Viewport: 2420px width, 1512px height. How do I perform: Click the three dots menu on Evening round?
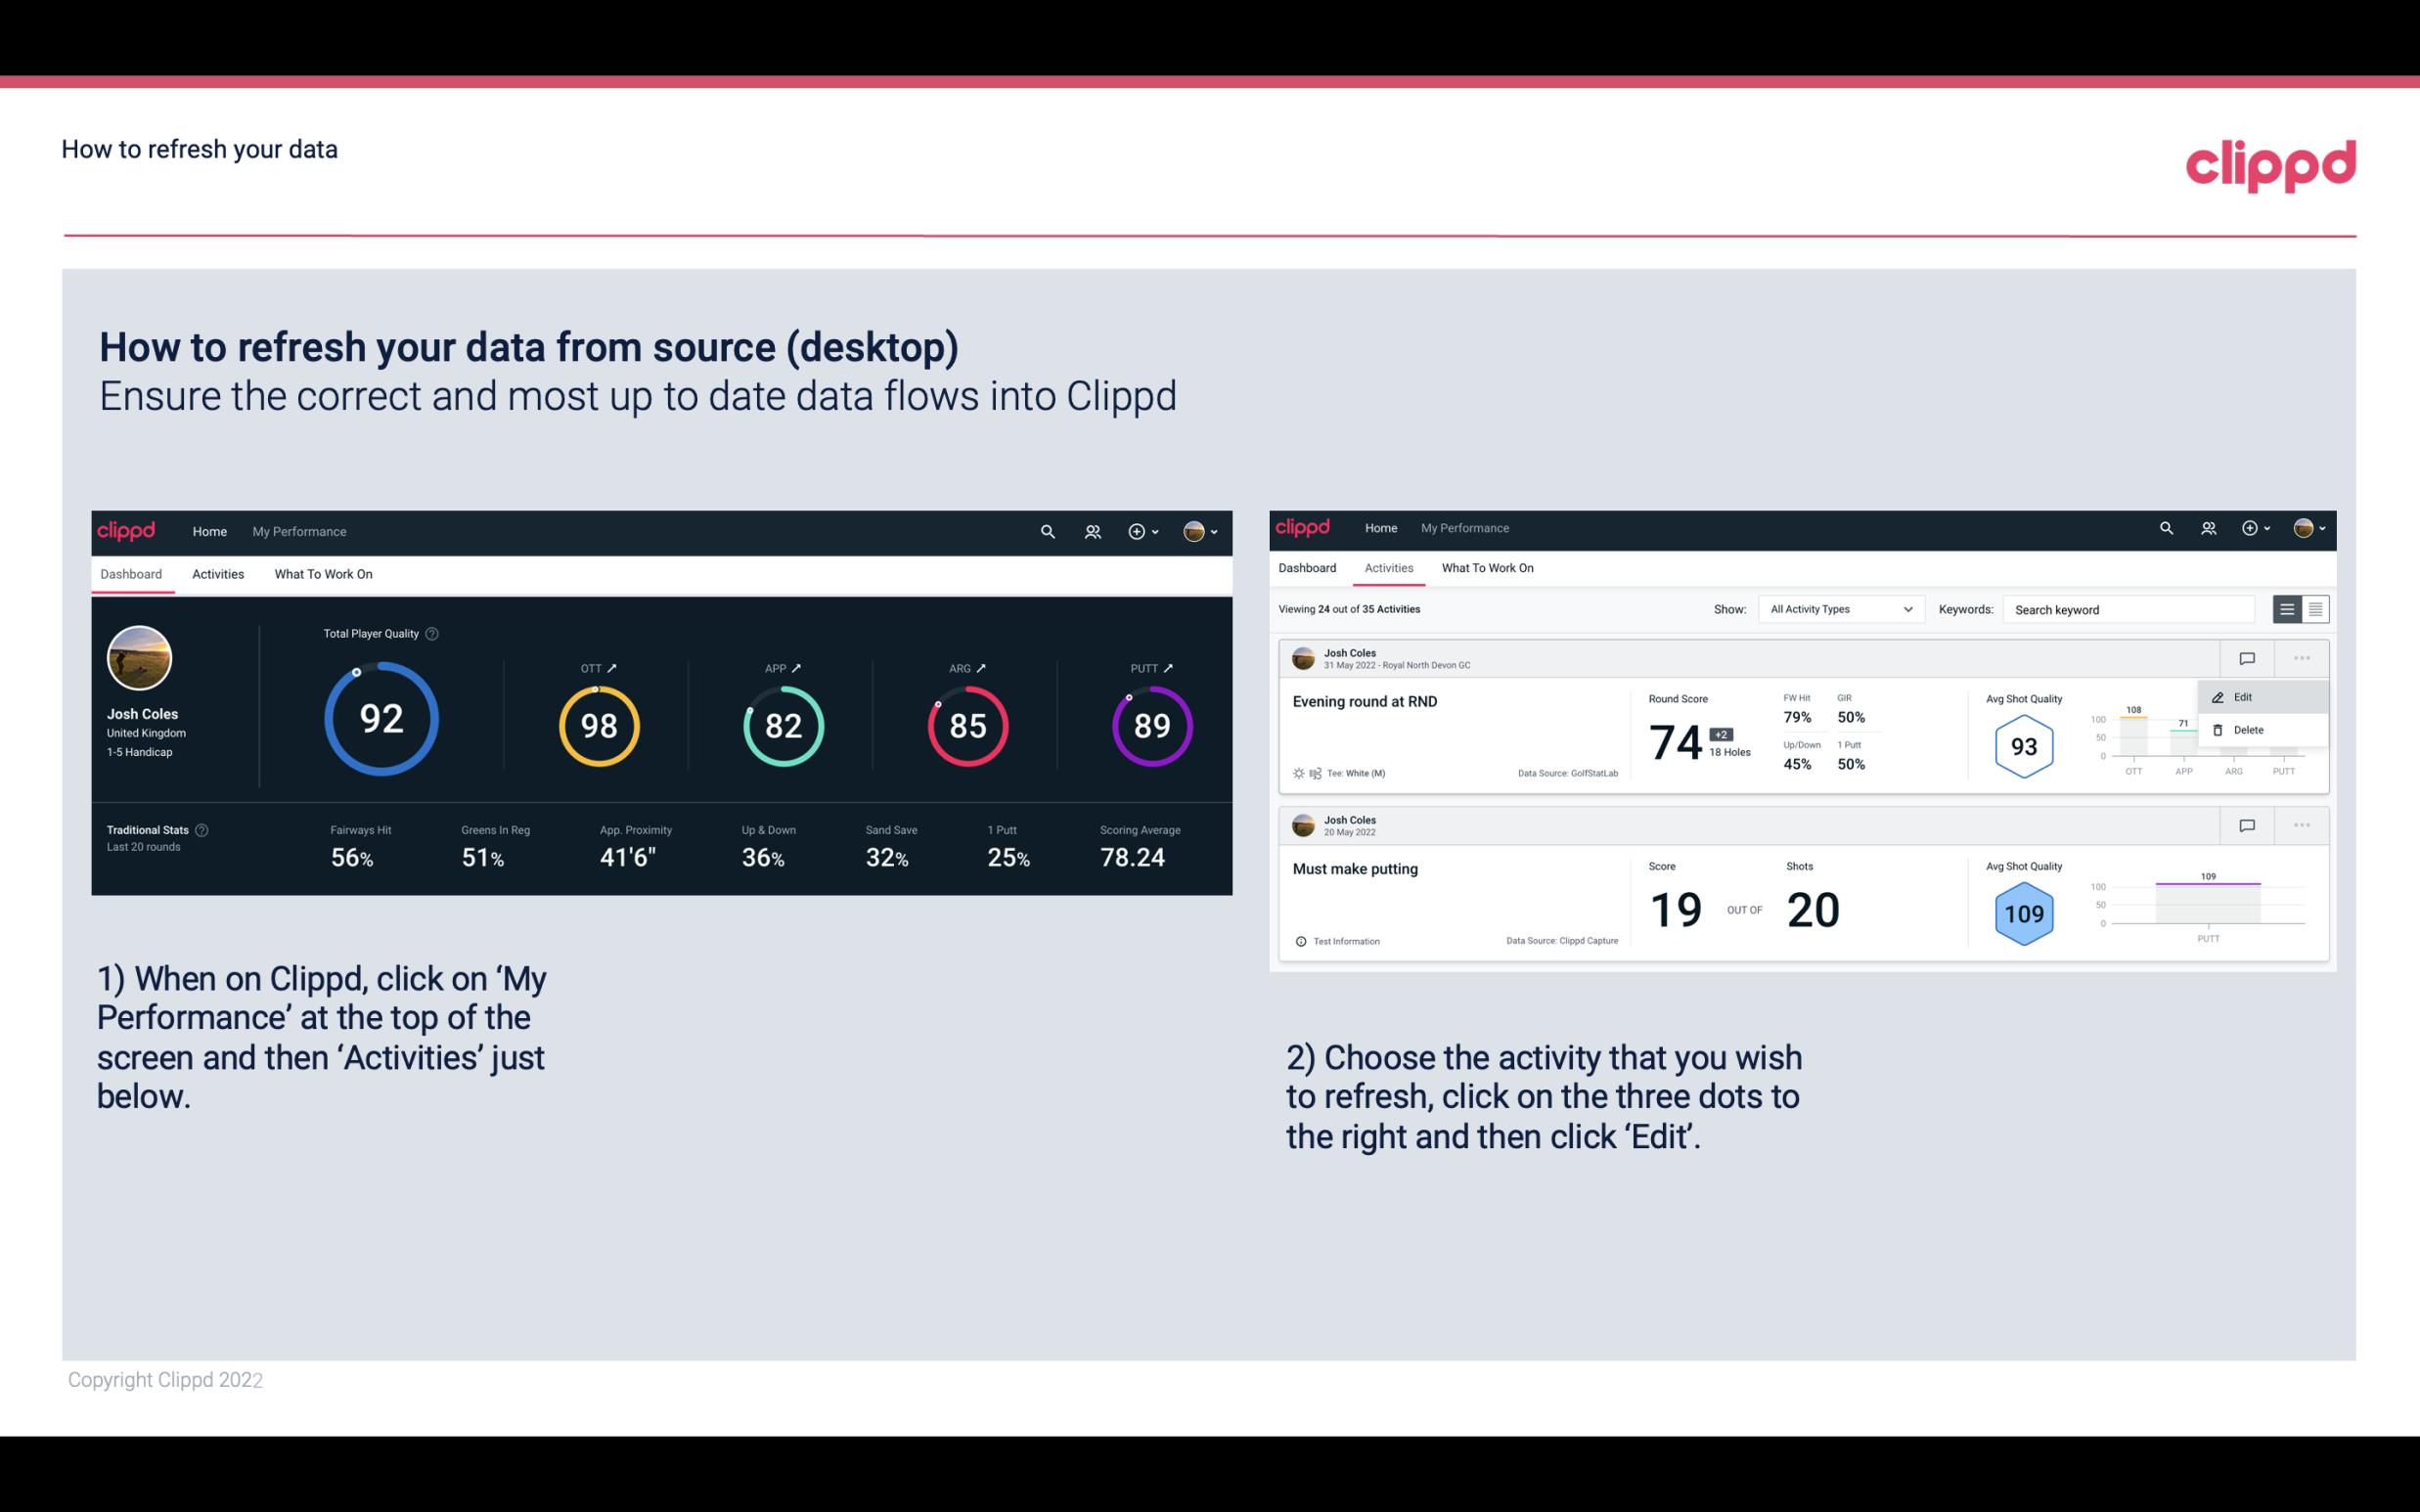pyautogui.click(x=2302, y=658)
